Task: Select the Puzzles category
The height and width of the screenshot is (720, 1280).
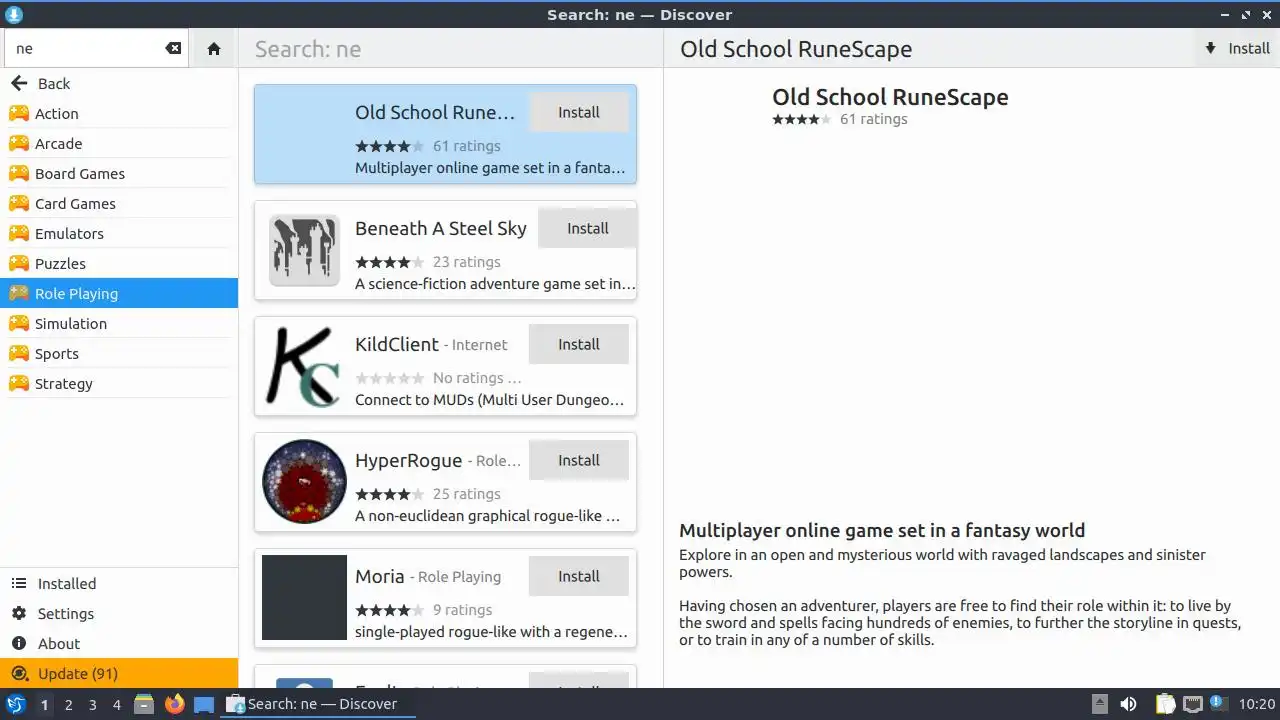Action: pyautogui.click(x=119, y=263)
